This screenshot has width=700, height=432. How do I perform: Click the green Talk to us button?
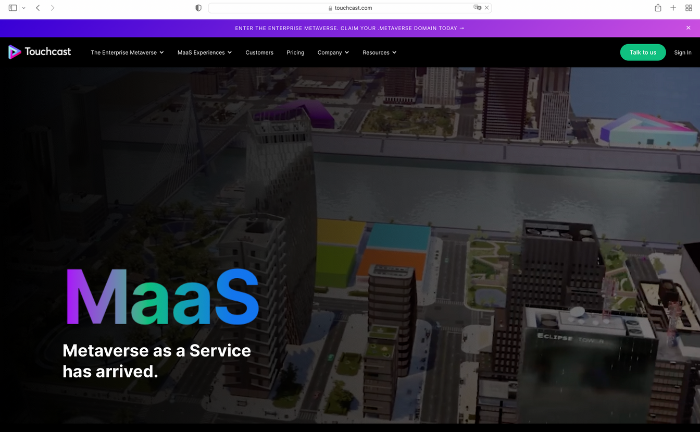click(x=642, y=52)
